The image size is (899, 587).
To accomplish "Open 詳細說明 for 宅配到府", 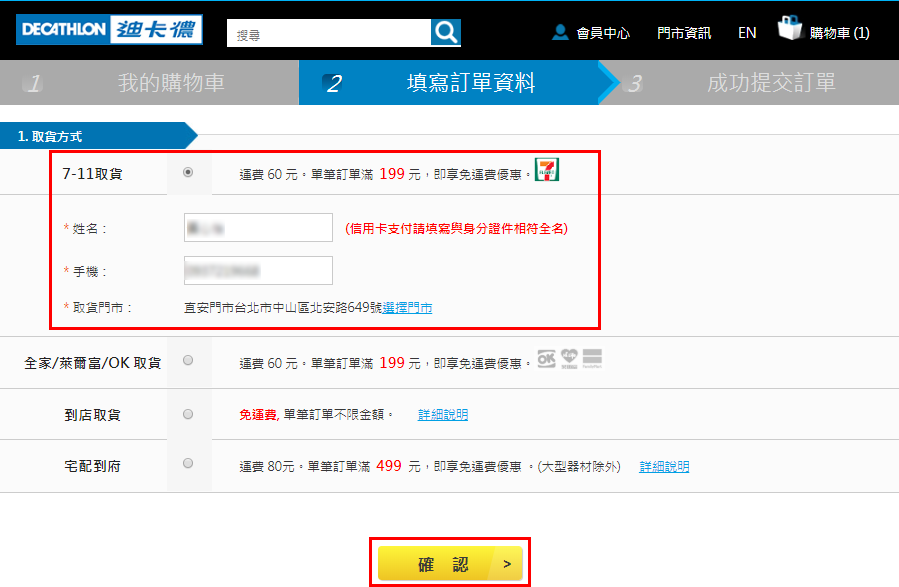I will coord(664,467).
